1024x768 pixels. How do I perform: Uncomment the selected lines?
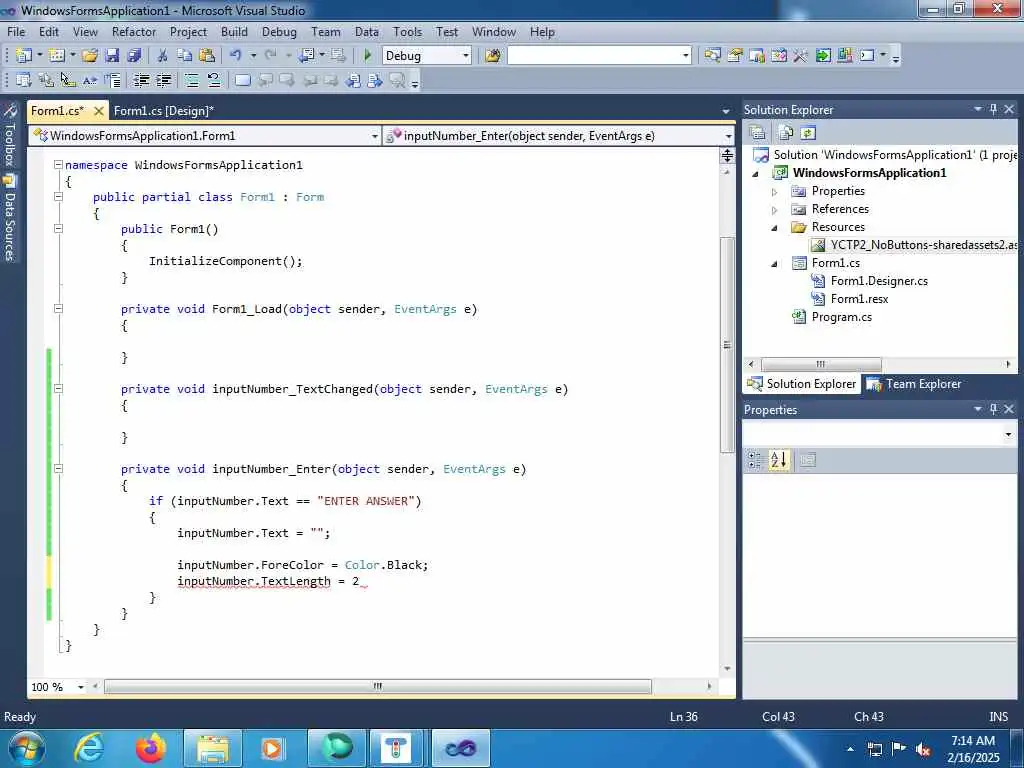[214, 80]
